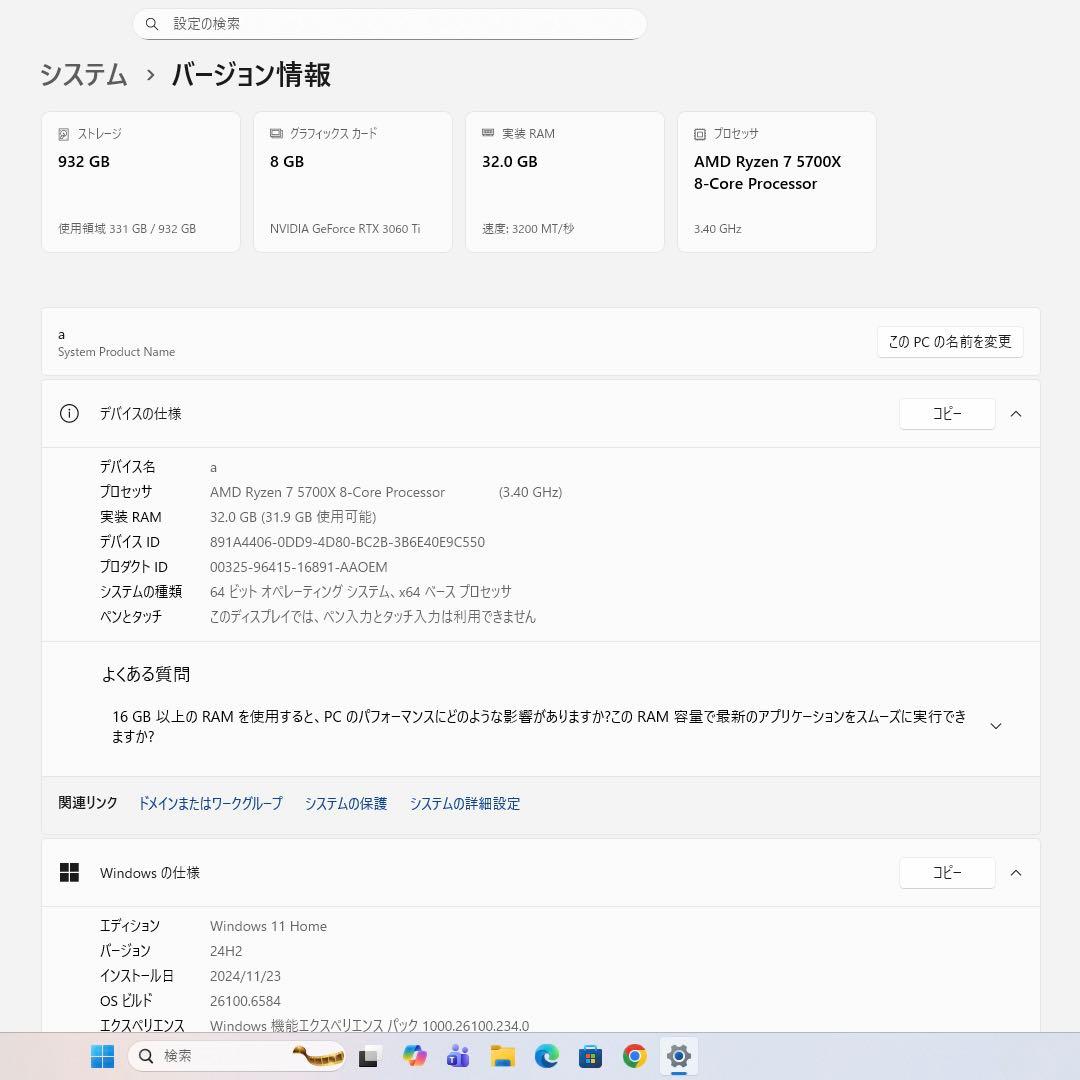Screen dimensions: 1080x1080
Task: Click the info icon beside デバイスの仕様
Action: tap(69, 413)
